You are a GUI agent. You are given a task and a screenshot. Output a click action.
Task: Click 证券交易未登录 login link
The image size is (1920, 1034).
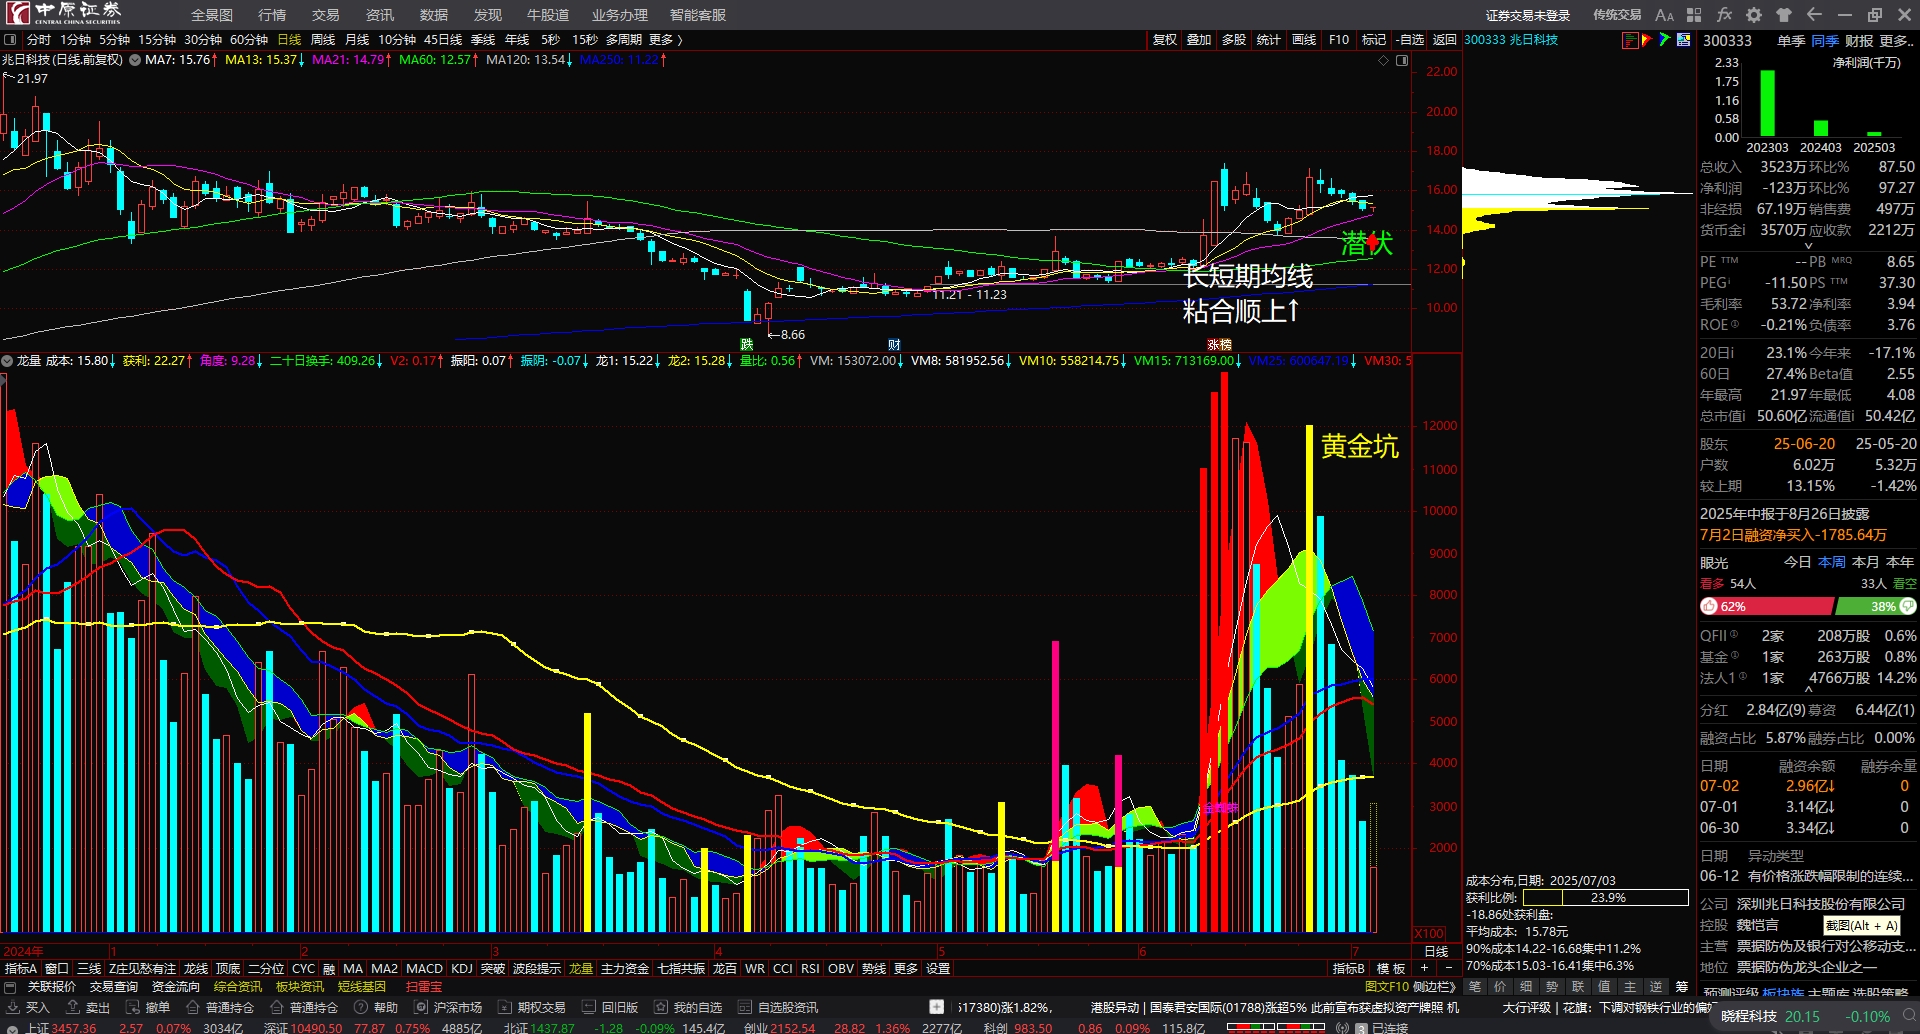tap(1528, 15)
